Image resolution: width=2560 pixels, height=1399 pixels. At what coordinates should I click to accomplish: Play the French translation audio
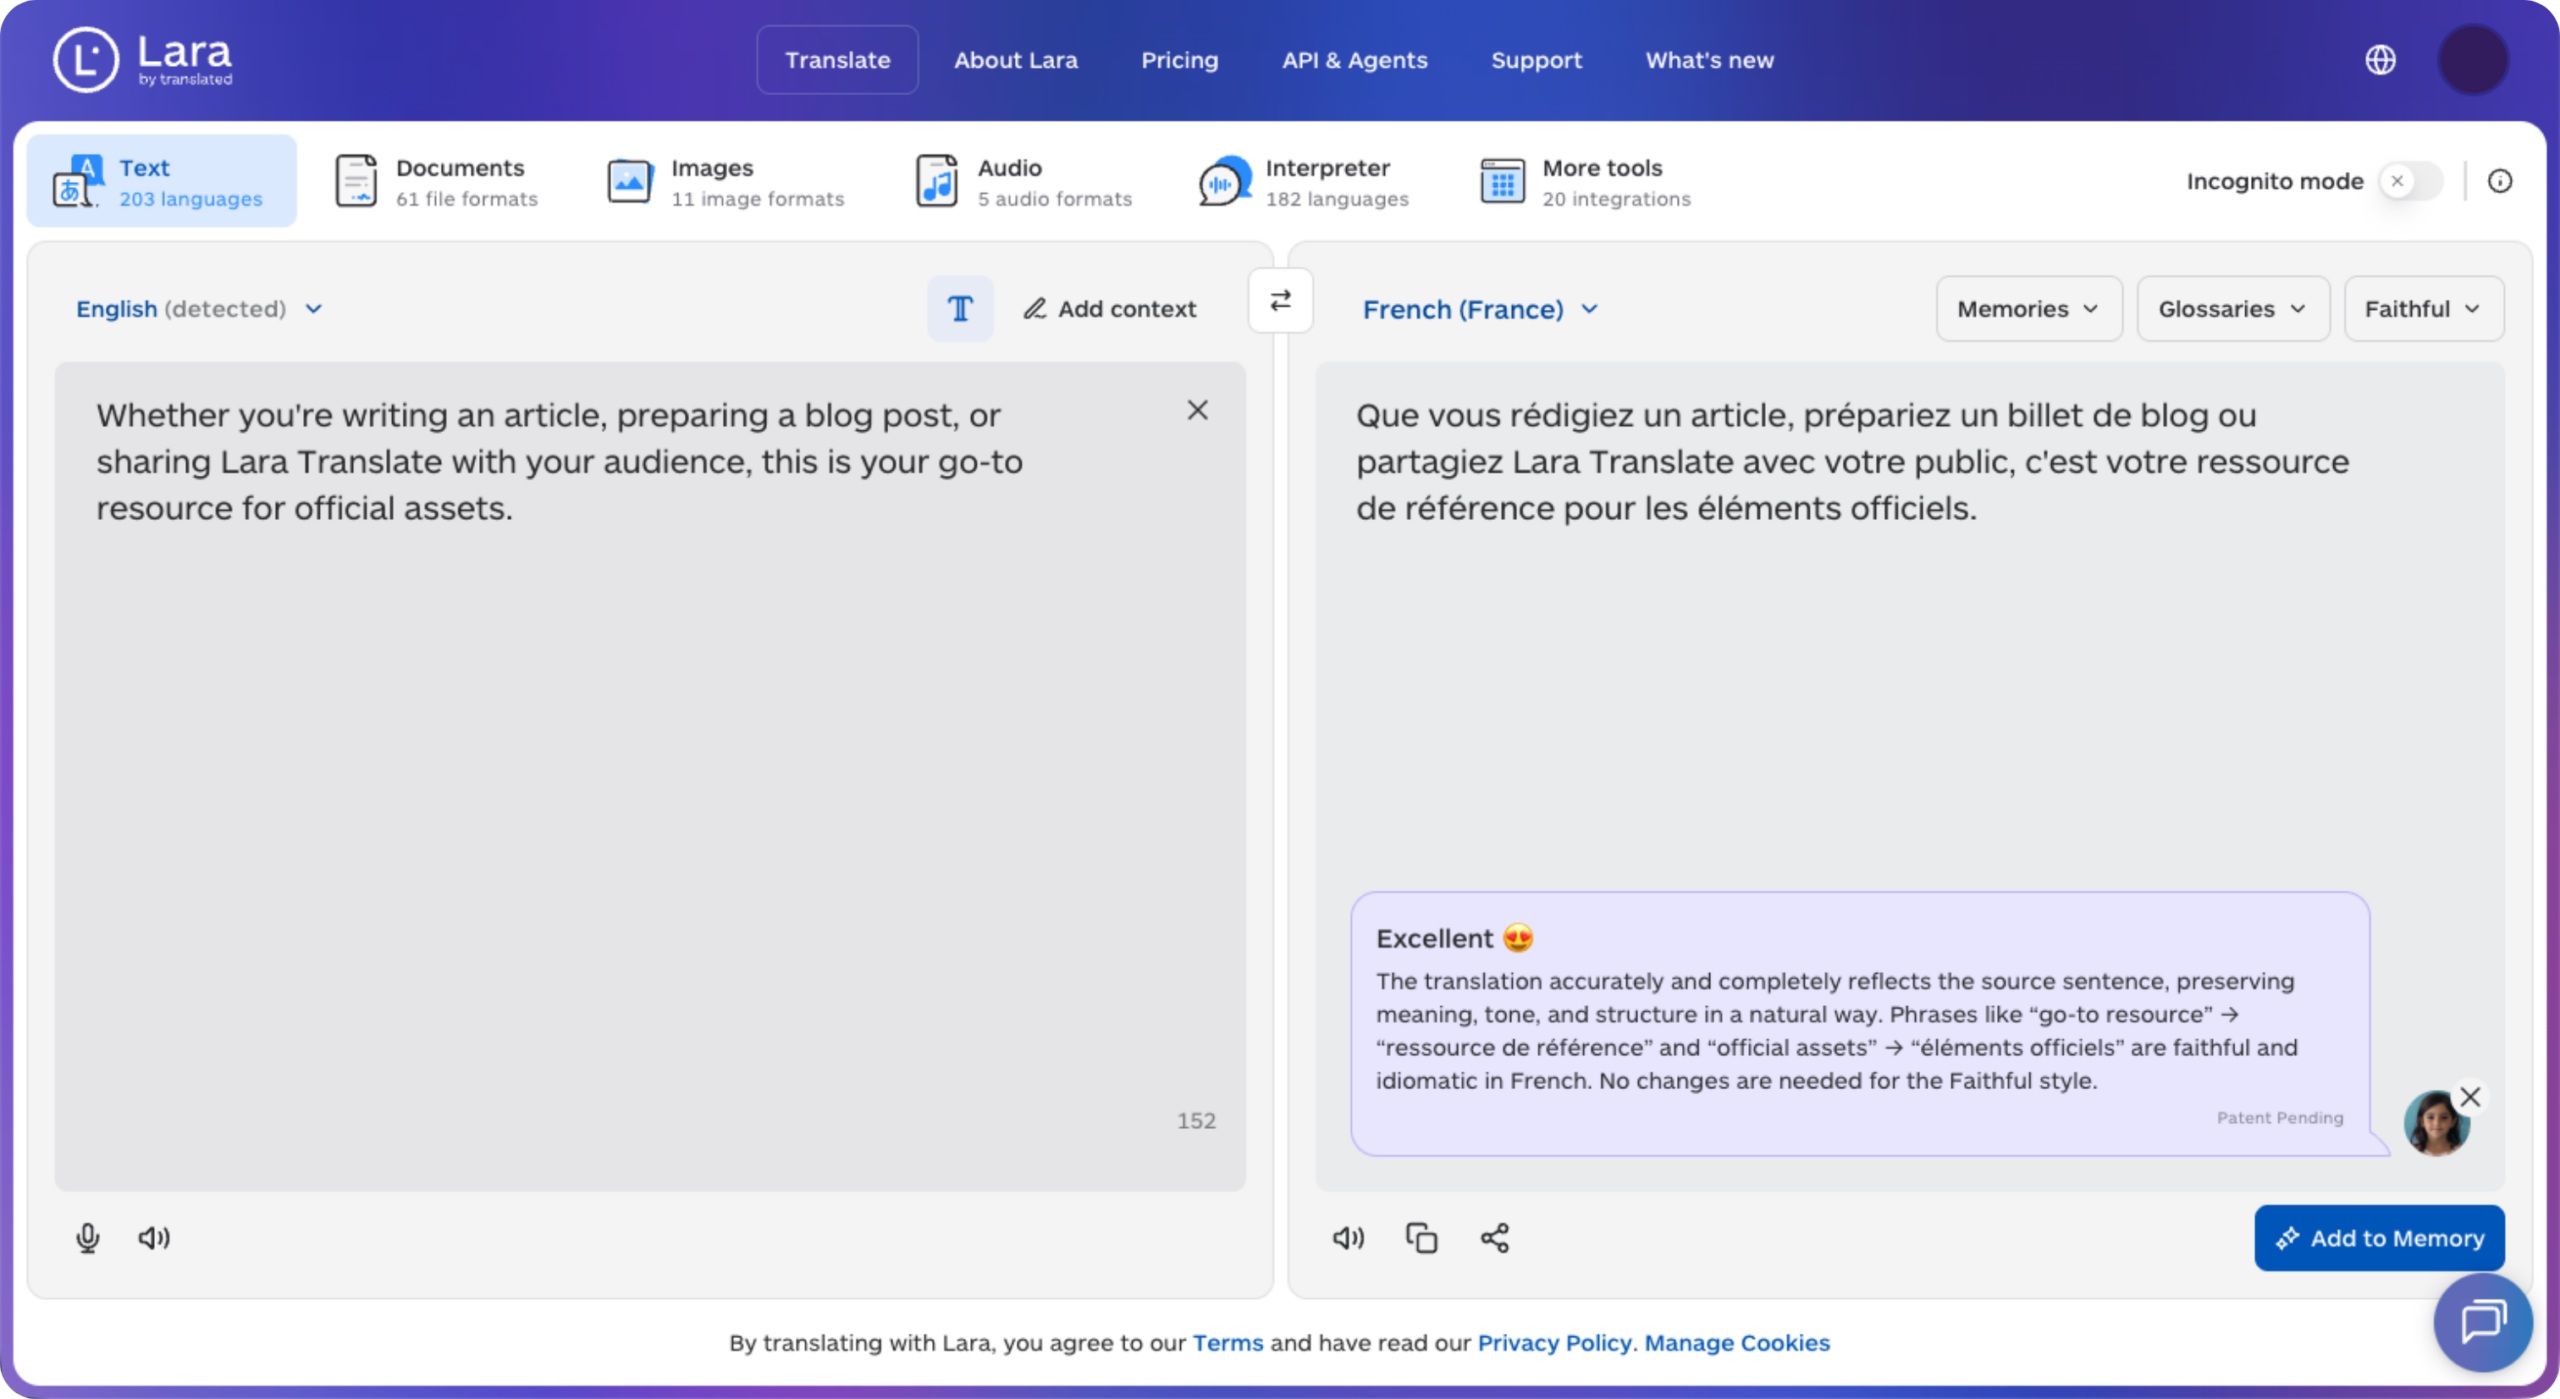(x=1348, y=1238)
